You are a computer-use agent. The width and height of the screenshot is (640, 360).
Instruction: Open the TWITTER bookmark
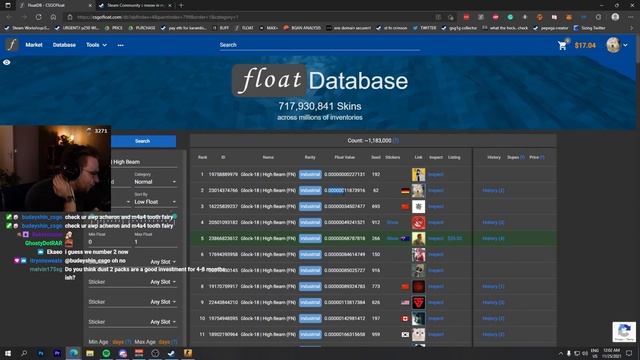pyautogui.click(x=424, y=28)
